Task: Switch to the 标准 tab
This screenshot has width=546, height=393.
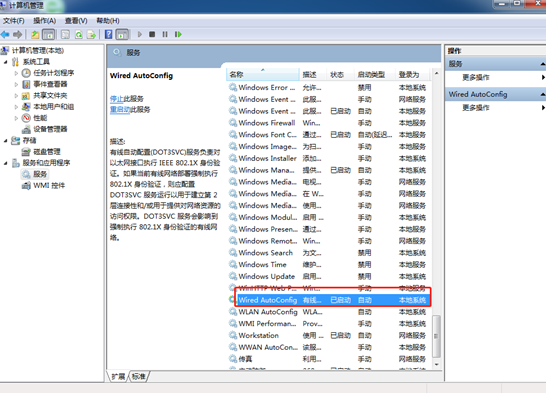Action: 139,376
